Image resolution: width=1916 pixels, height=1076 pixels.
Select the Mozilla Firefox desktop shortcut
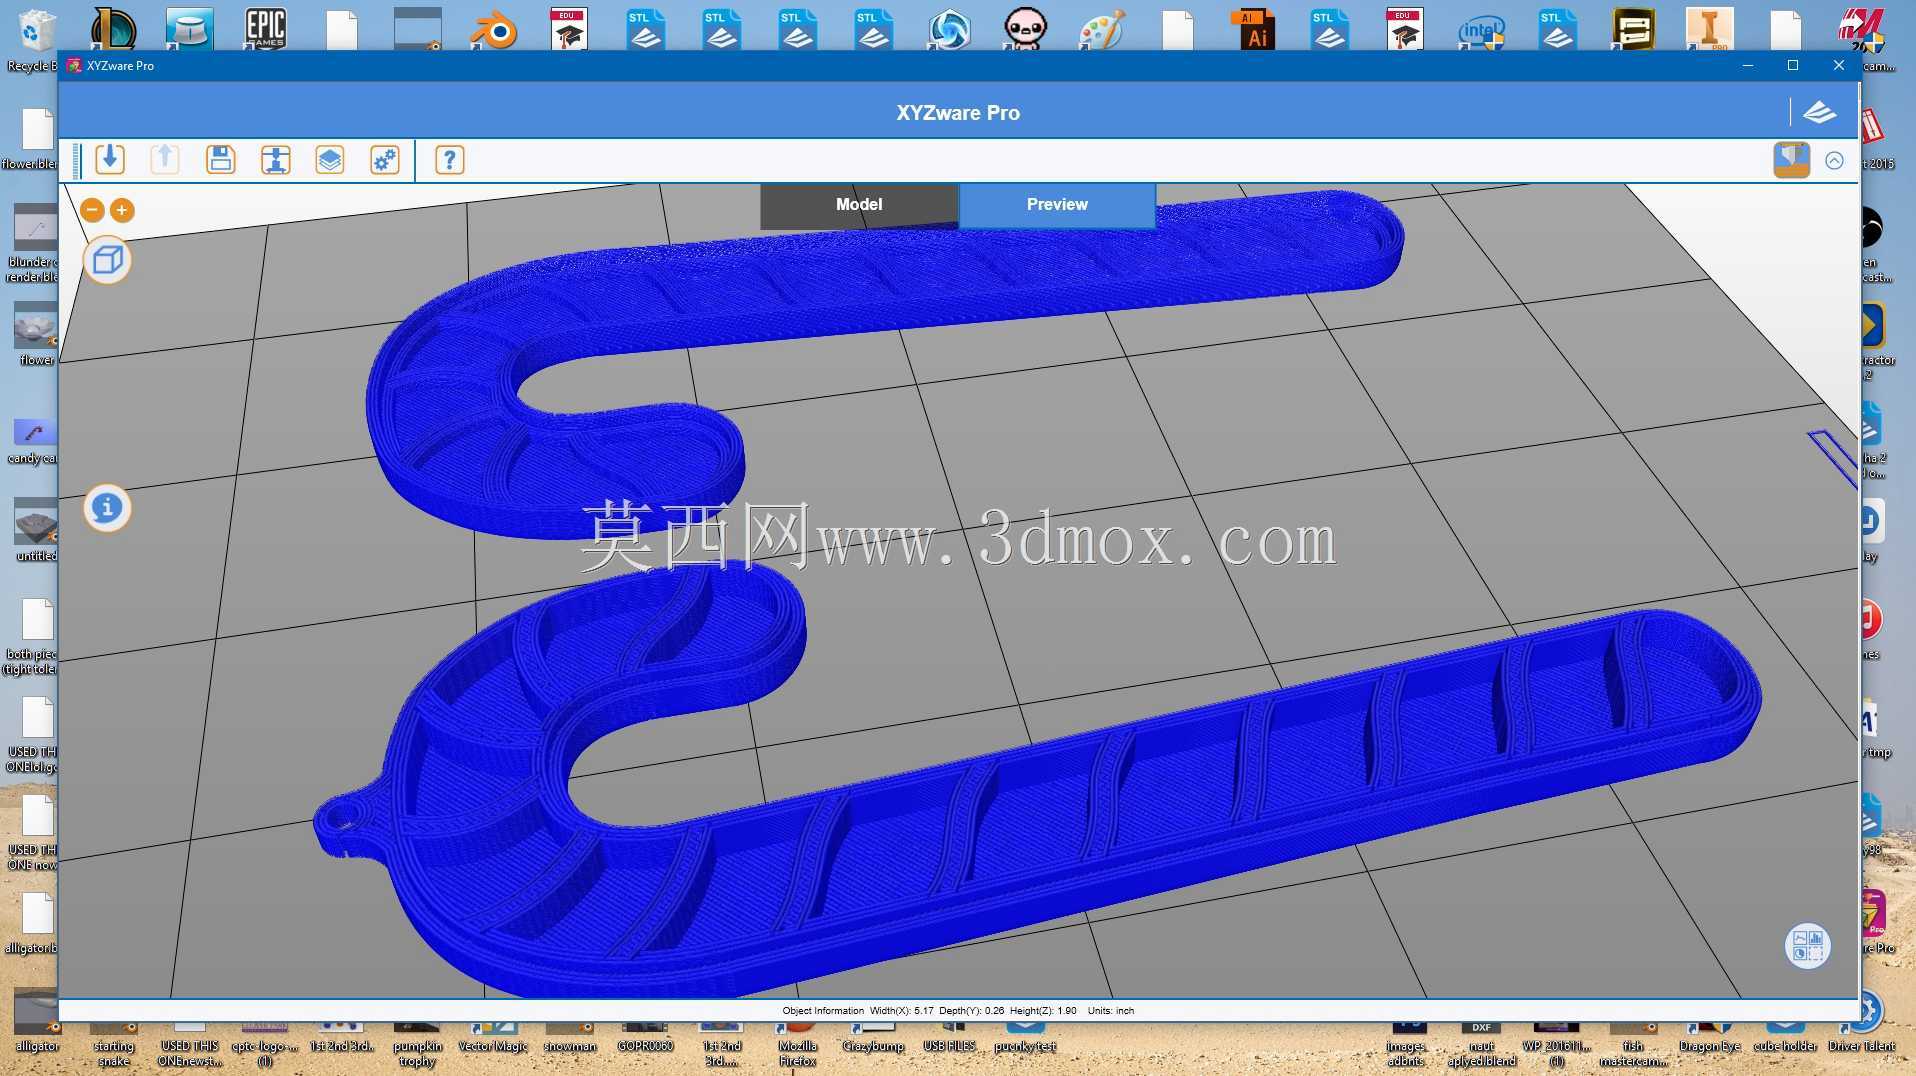[x=797, y=1045]
